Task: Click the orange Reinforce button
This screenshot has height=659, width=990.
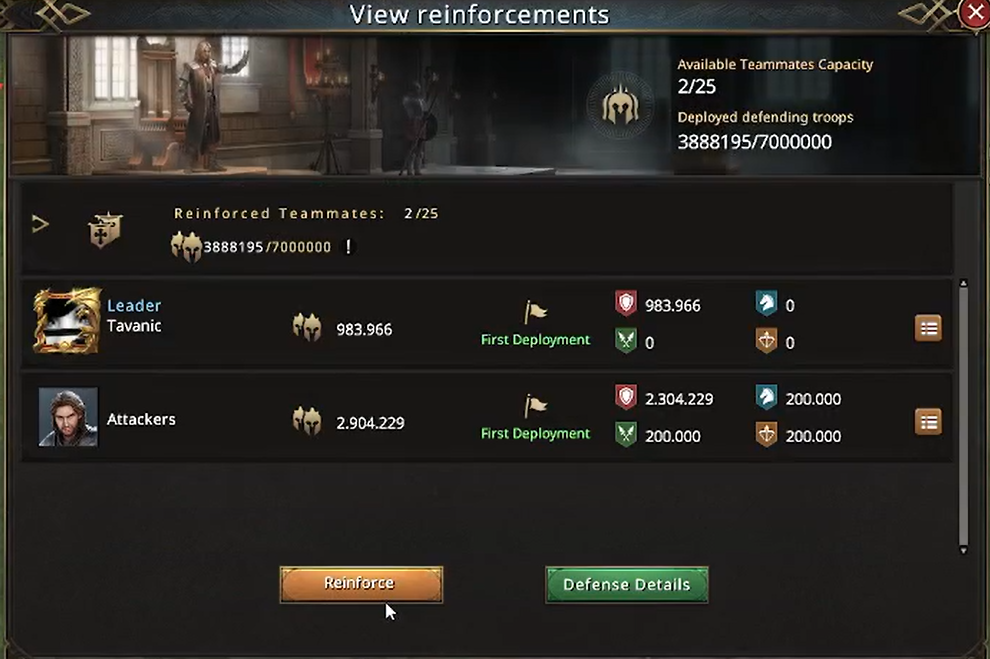Action: pyautogui.click(x=360, y=584)
